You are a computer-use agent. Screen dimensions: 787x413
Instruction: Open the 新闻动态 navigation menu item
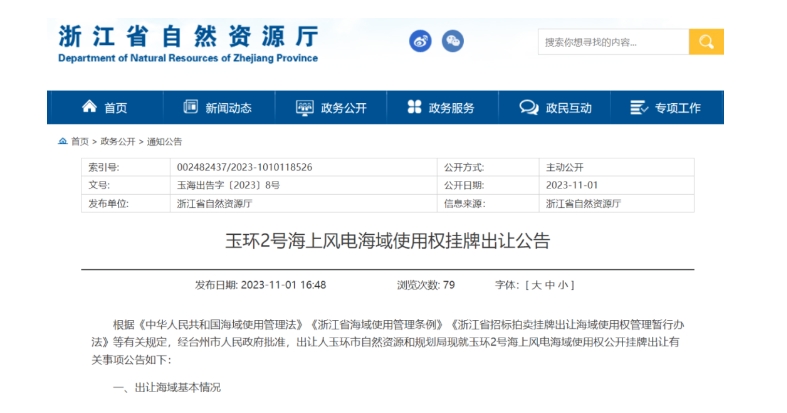click(x=218, y=107)
